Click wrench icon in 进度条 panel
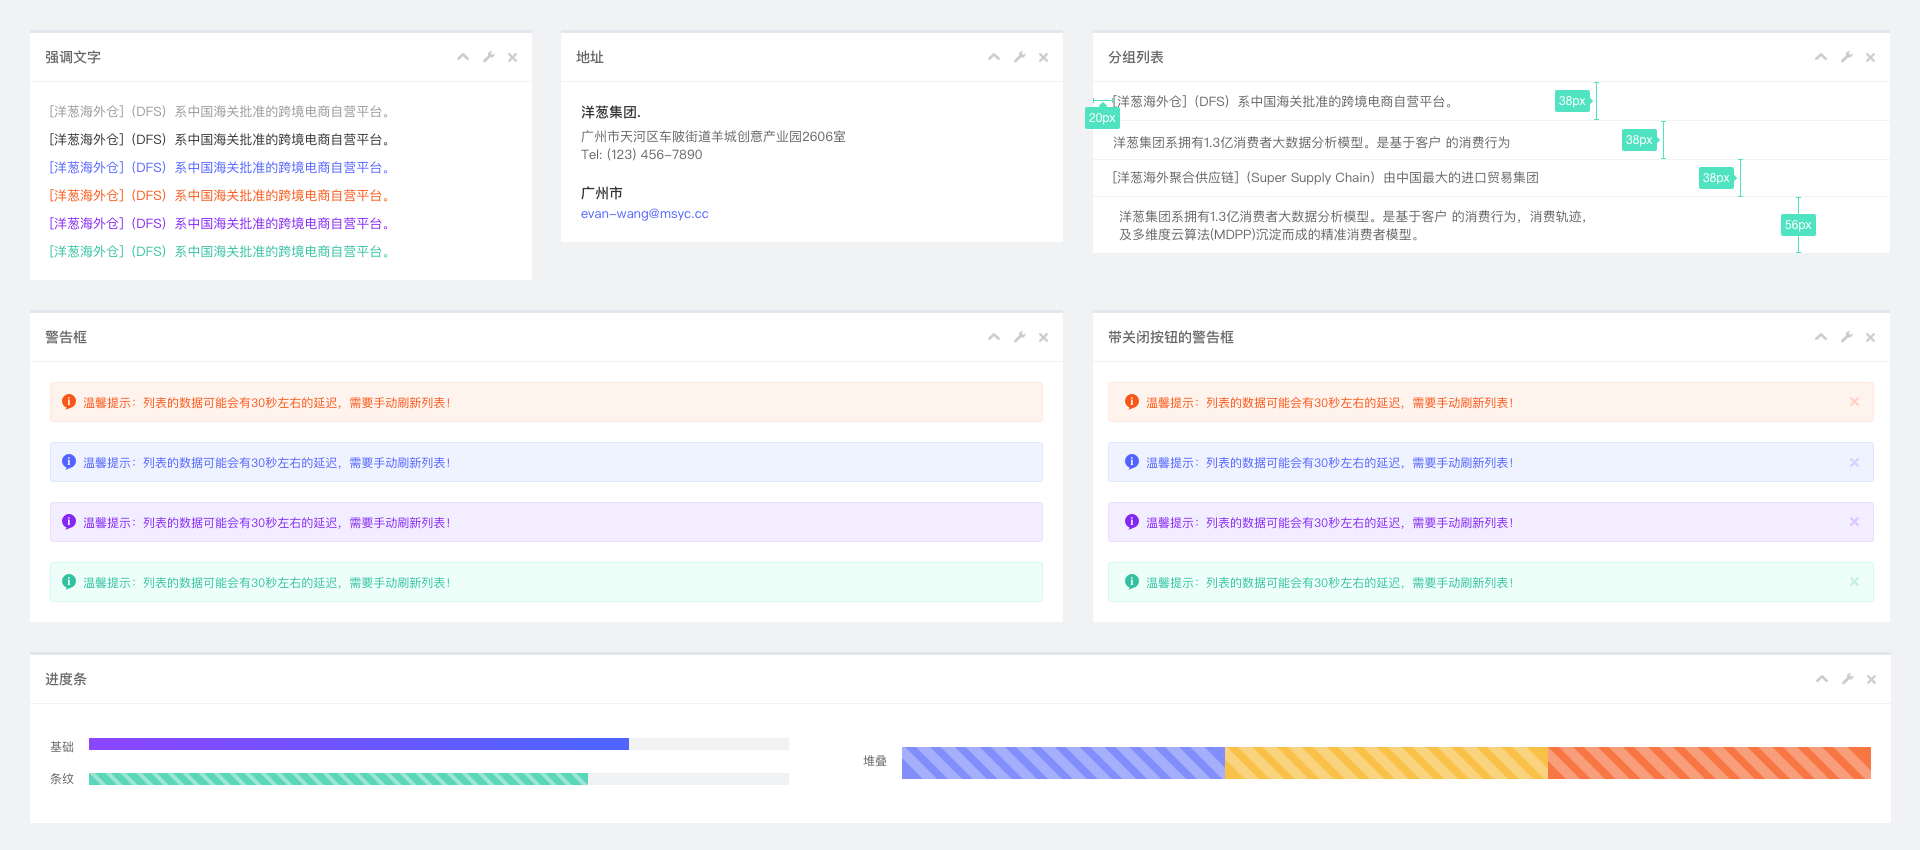Viewport: 1920px width, 850px height. [1848, 679]
